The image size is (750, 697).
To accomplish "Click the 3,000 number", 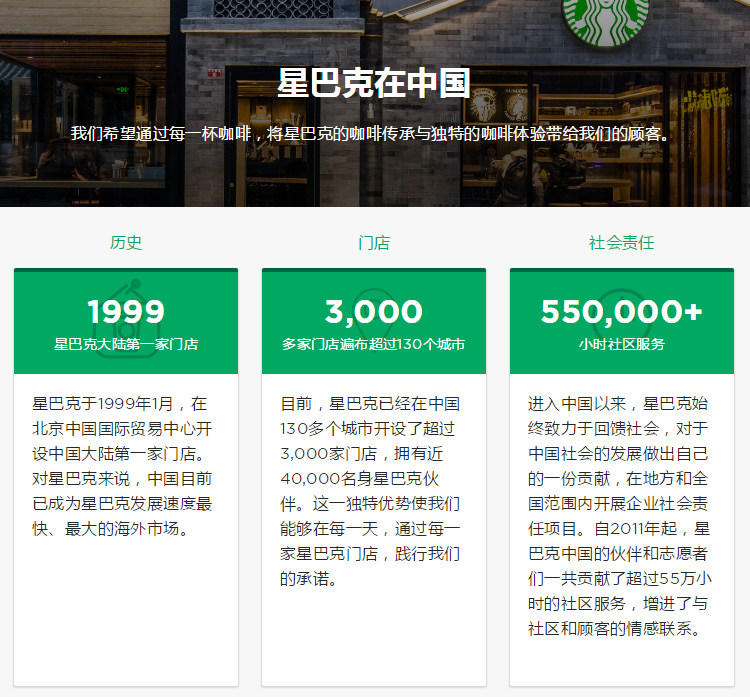I will pyautogui.click(x=374, y=312).
